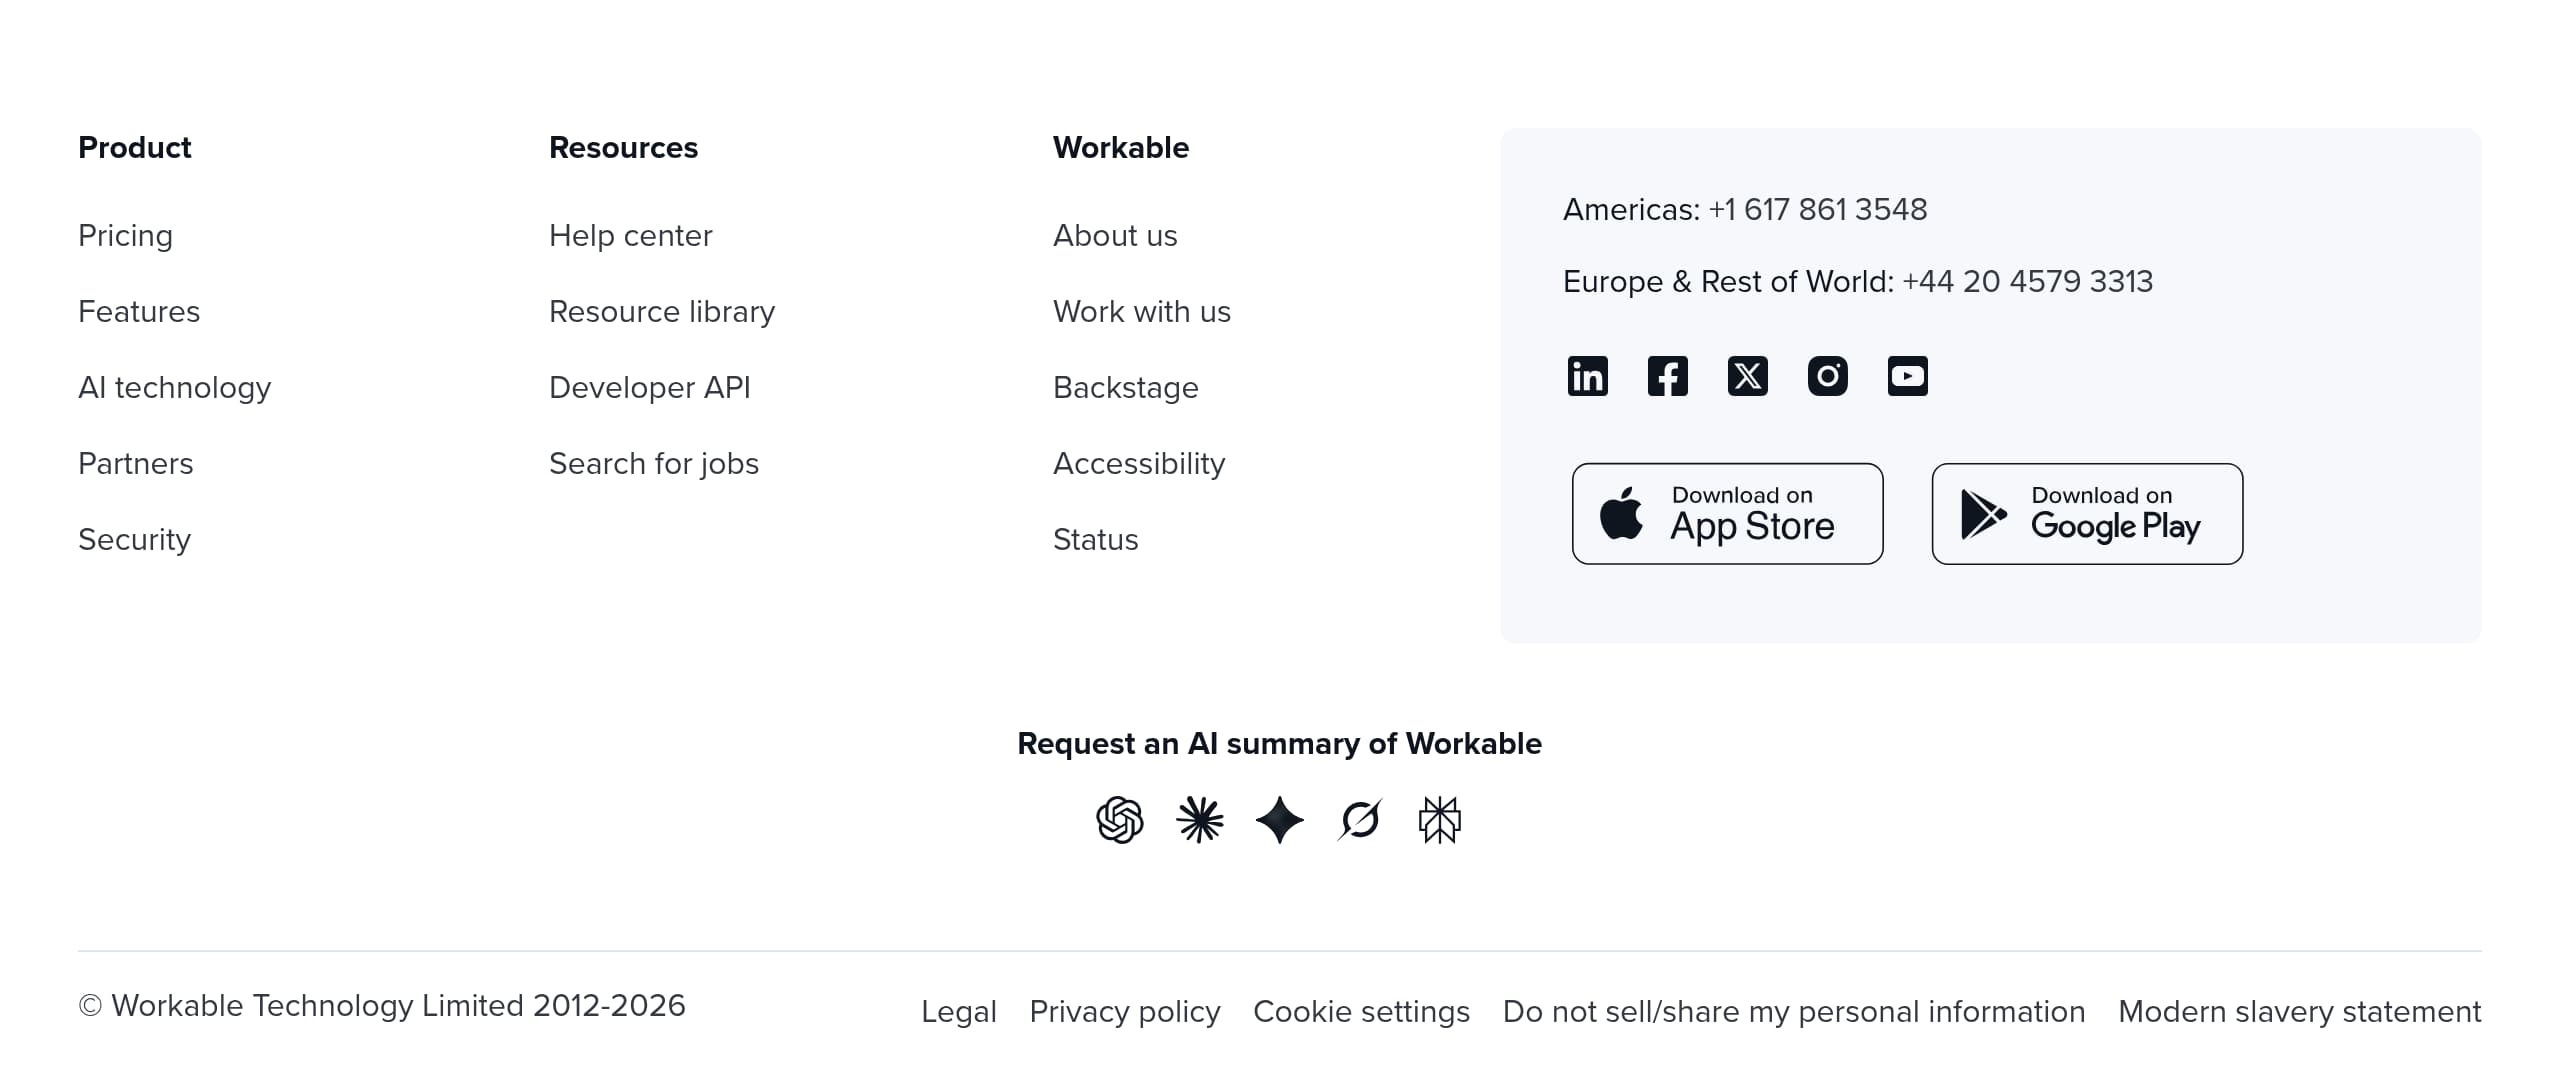View the Modern slavery statement
The height and width of the screenshot is (1066, 2560).
pos(2300,1012)
